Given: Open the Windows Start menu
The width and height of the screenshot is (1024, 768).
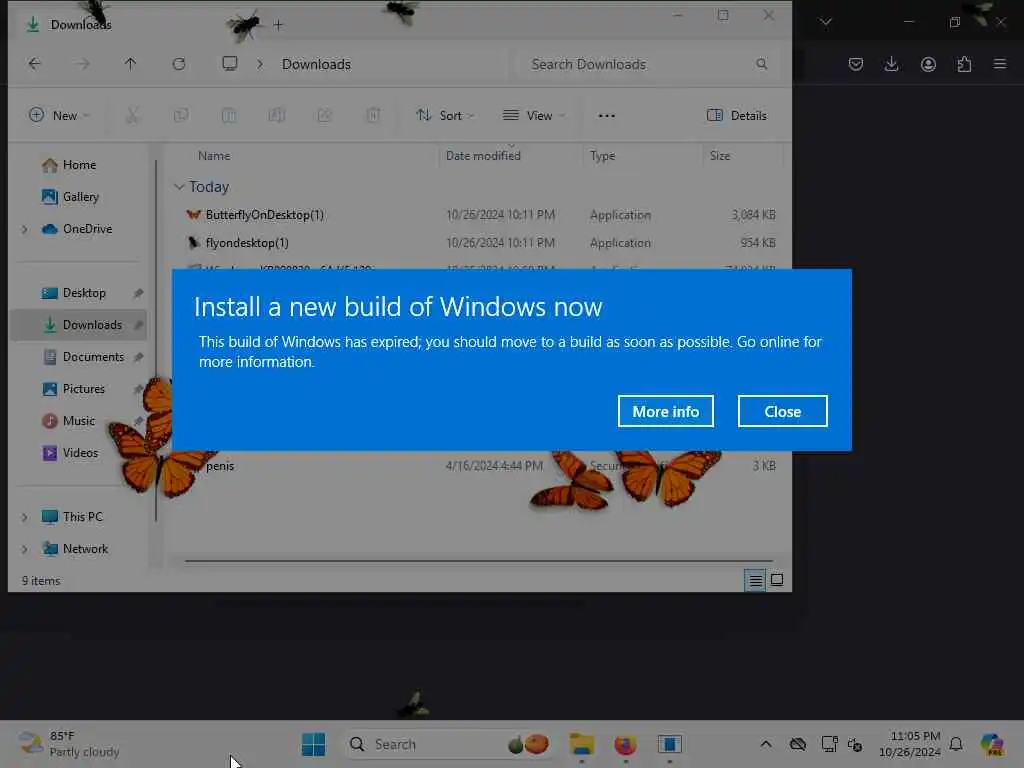Looking at the screenshot, I should click(313, 744).
